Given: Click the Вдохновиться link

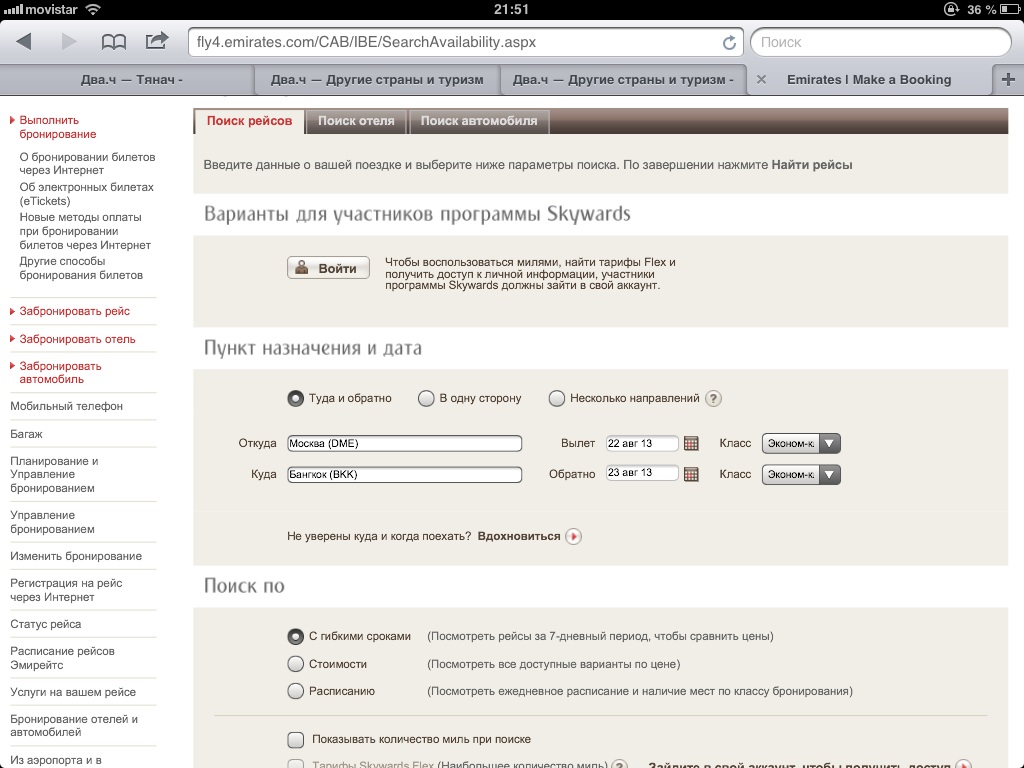Looking at the screenshot, I should pyautogui.click(x=519, y=536).
